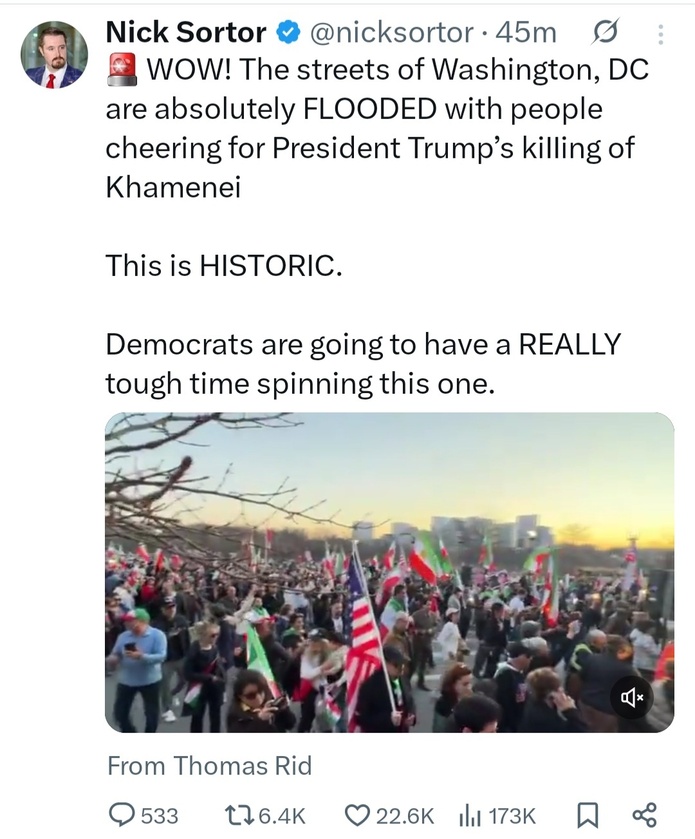
Task: Click the Nick Sortor display name
Action: (186, 33)
